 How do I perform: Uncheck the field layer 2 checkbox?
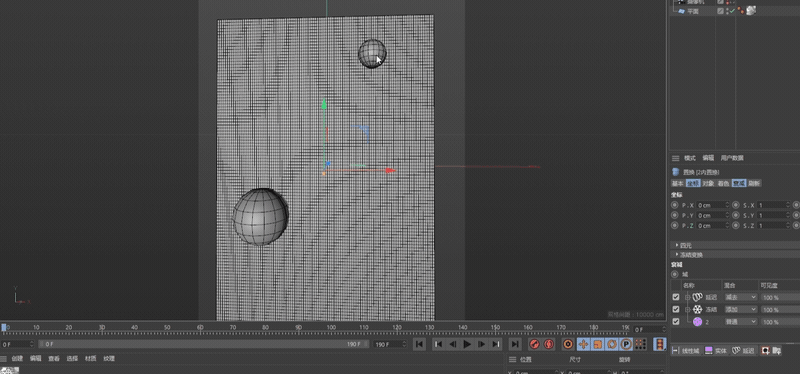pos(676,321)
